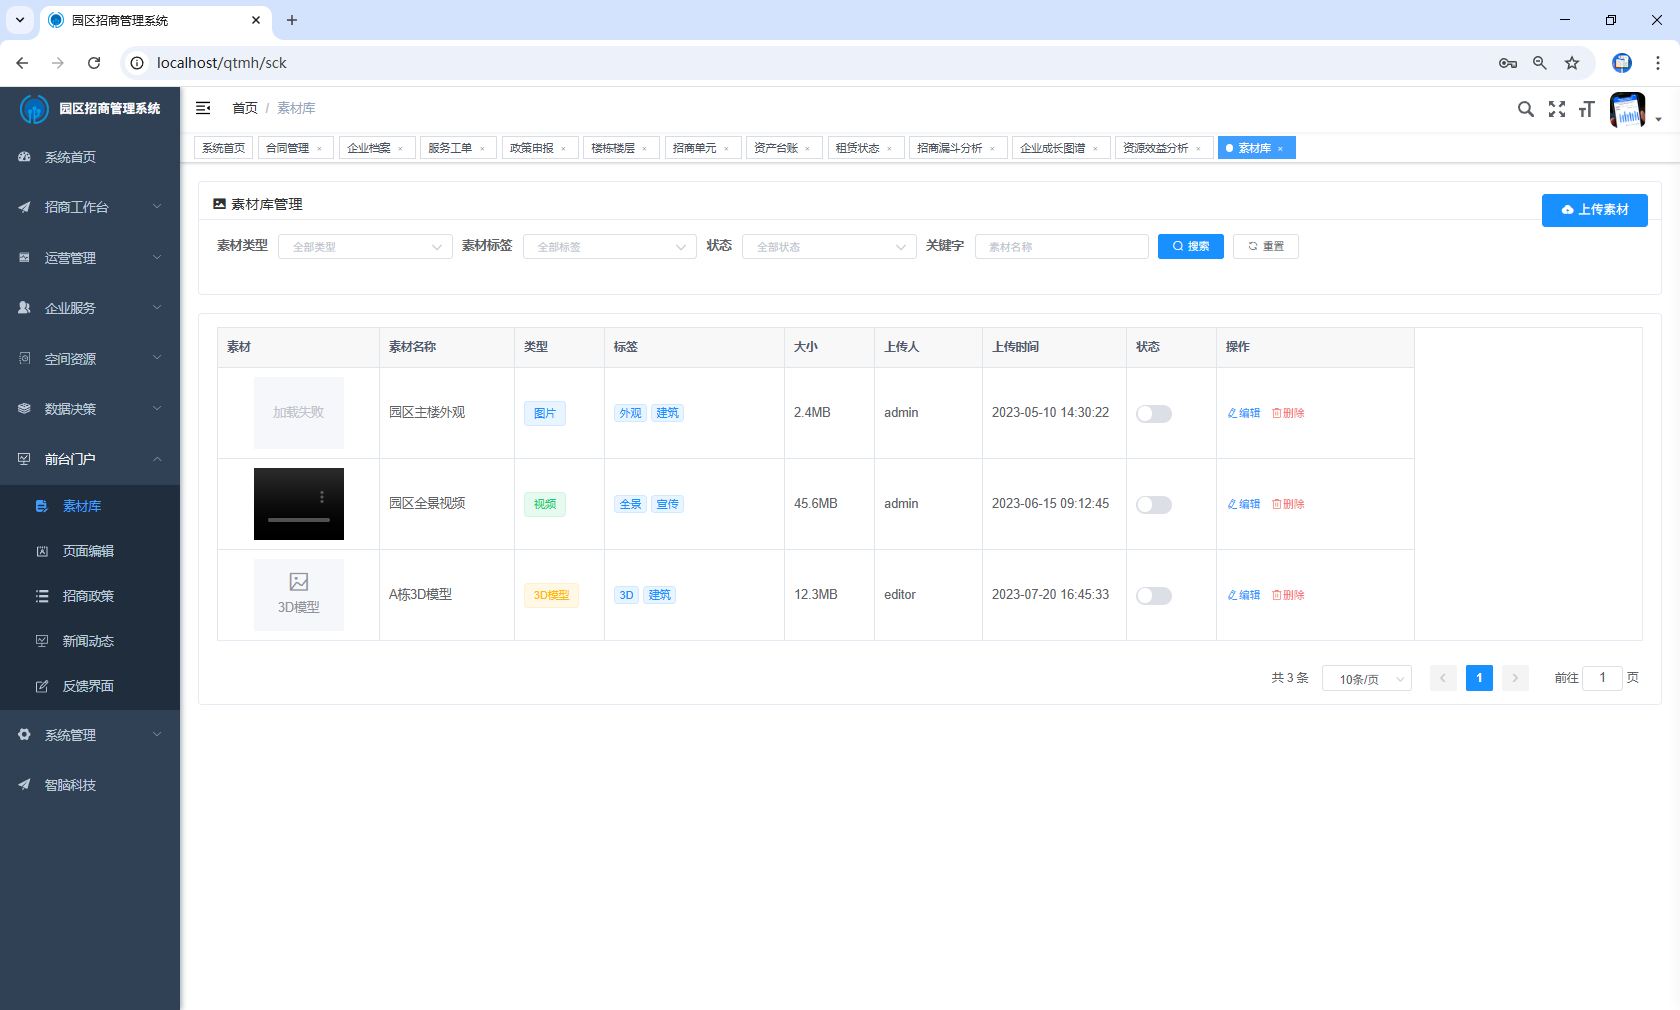Open 页面编辑 in the sidebar menu
Viewport: 1680px width, 1010px height.
pyautogui.click(x=88, y=551)
